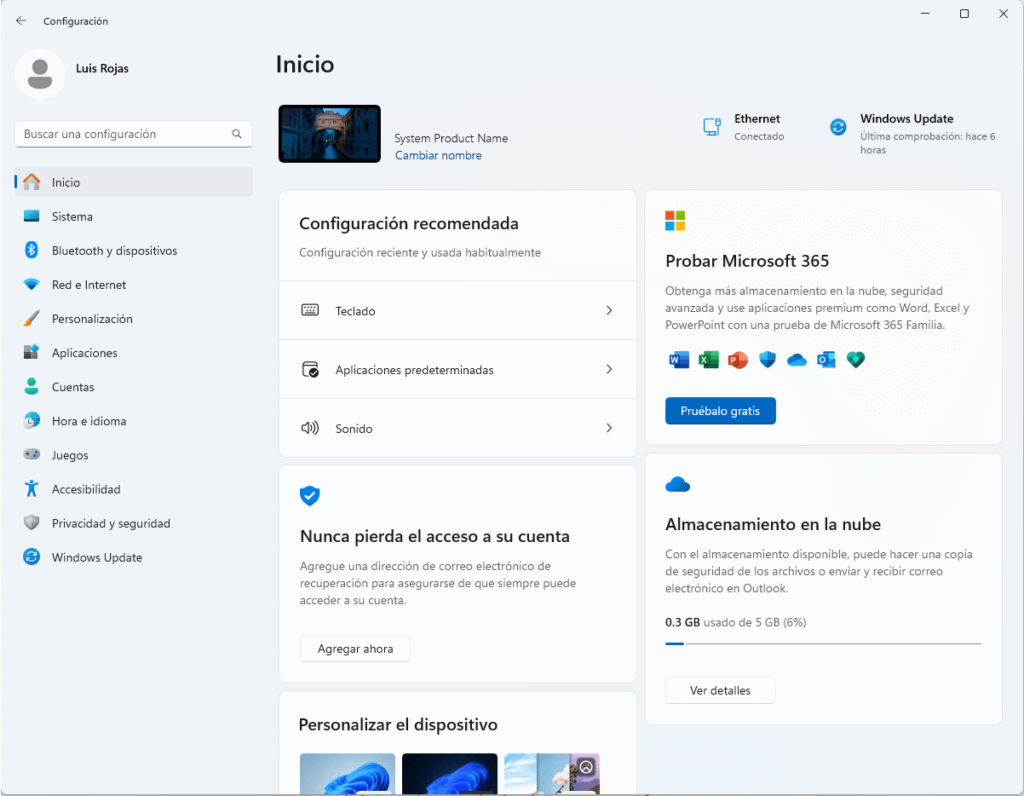This screenshot has width=1024, height=796.
Task: Click the search magnifier icon
Action: pos(237,134)
